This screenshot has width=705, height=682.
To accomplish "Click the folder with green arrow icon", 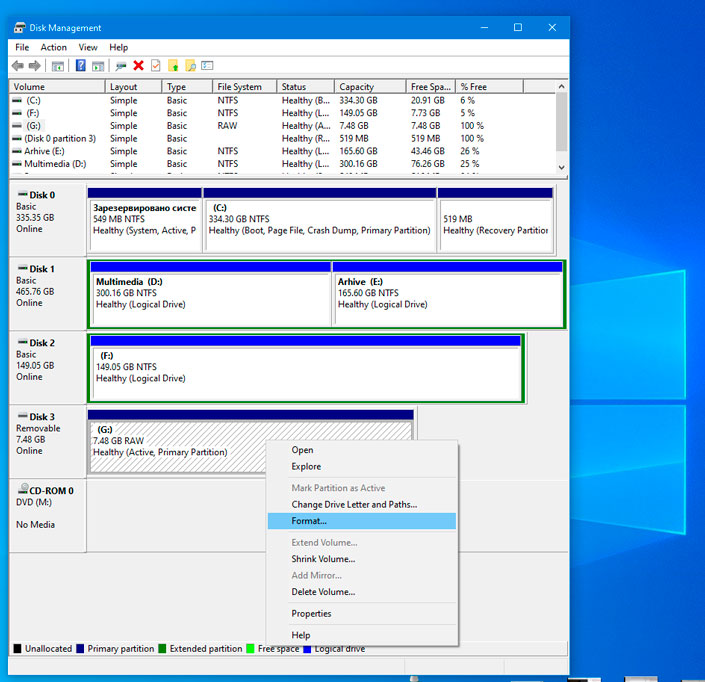I will click(173, 66).
